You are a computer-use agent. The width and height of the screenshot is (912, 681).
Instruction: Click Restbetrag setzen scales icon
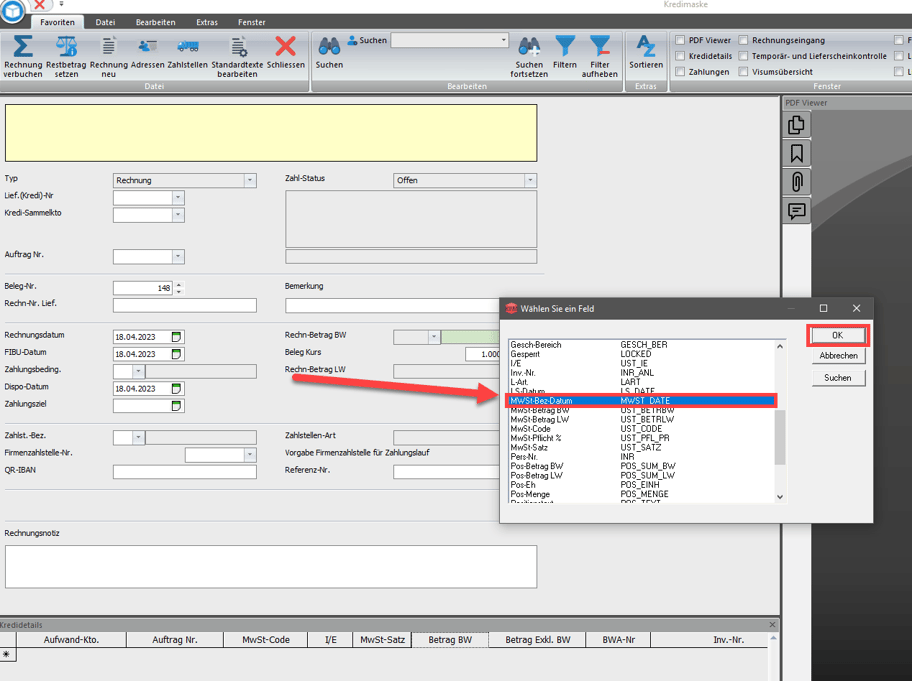tap(66, 47)
